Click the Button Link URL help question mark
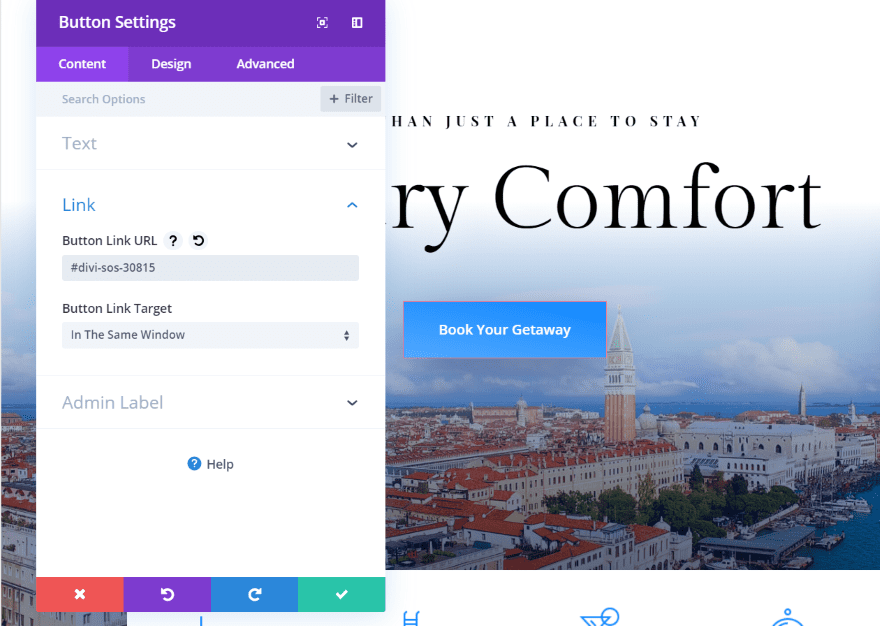880x626 pixels. point(173,241)
